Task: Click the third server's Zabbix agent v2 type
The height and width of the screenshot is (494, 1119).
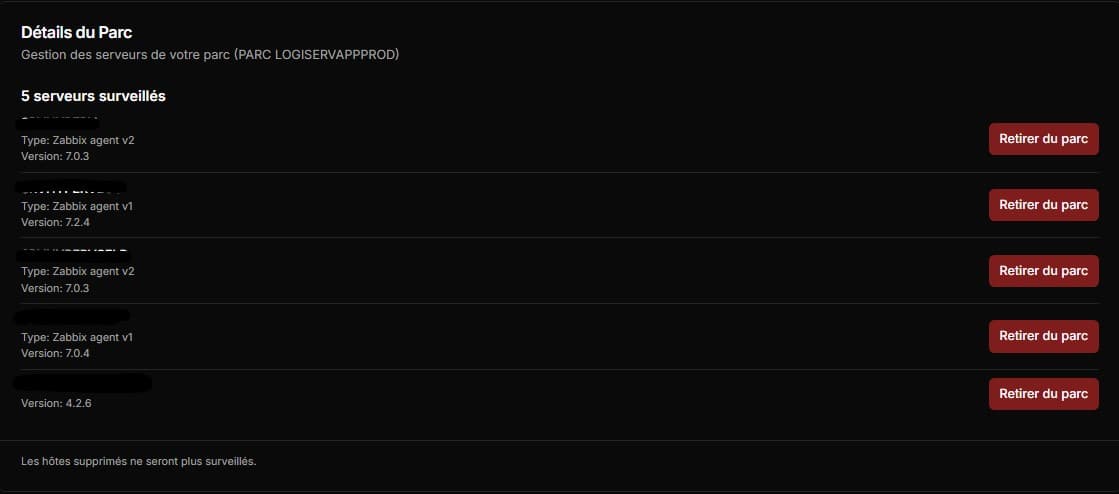Action: (x=77, y=271)
